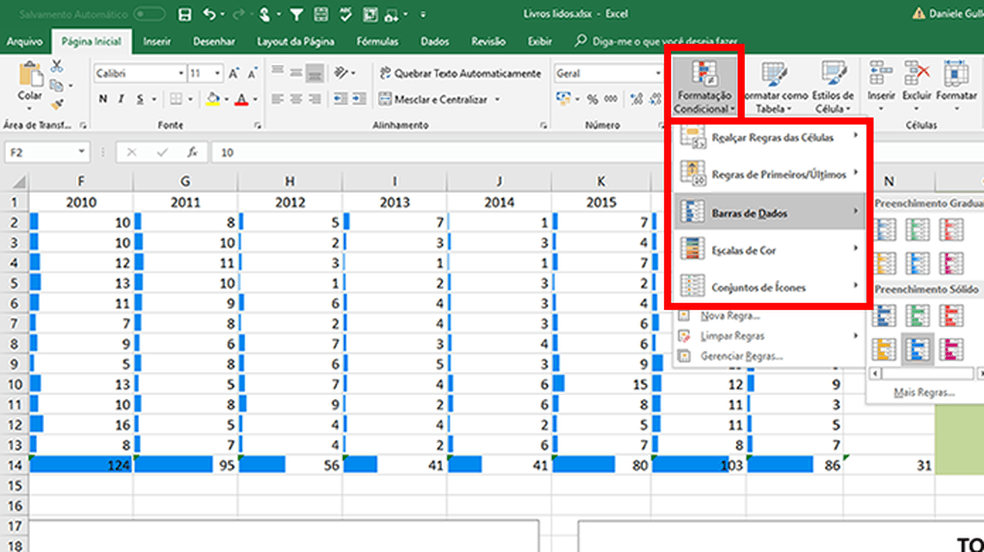Click Quebrar Texto Automaticamente button
Viewport: 984px width, 552px height.
[x=460, y=73]
